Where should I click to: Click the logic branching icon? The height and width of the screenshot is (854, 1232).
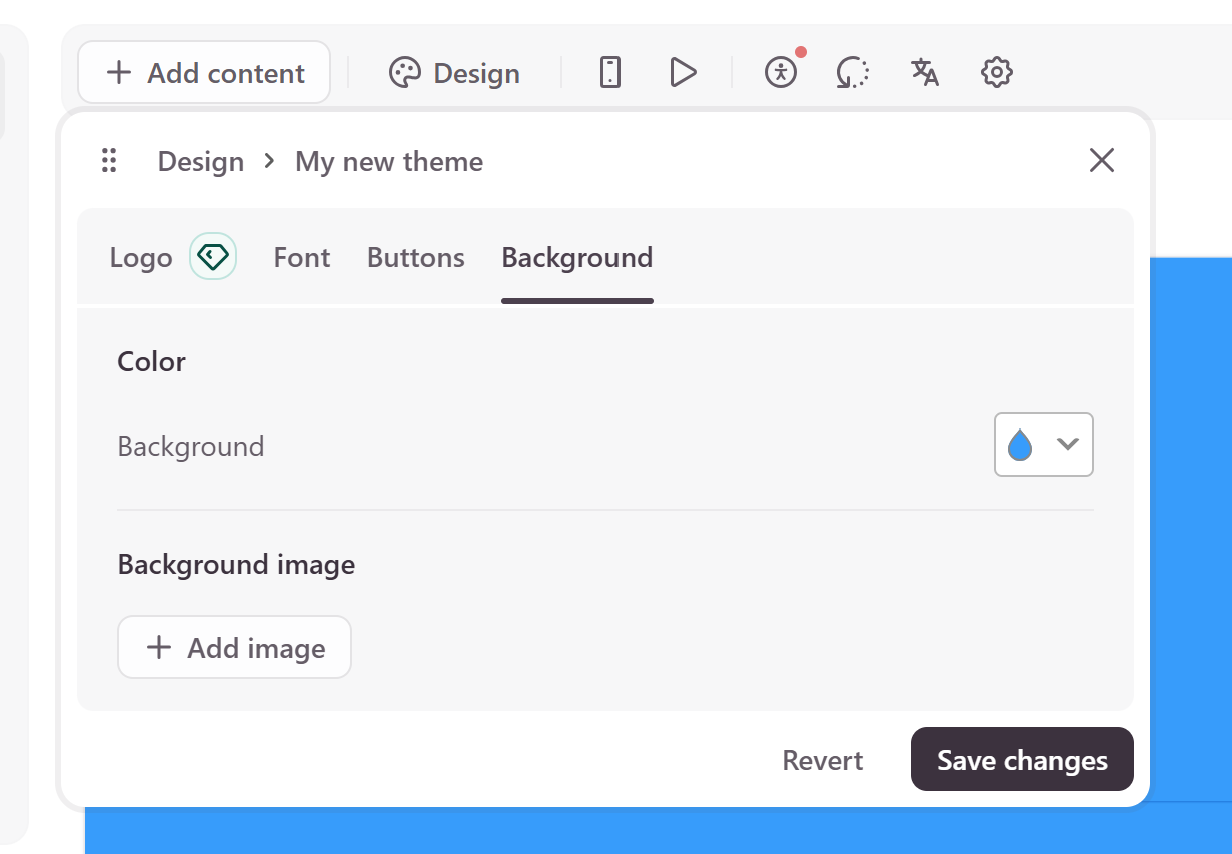click(x=853, y=72)
